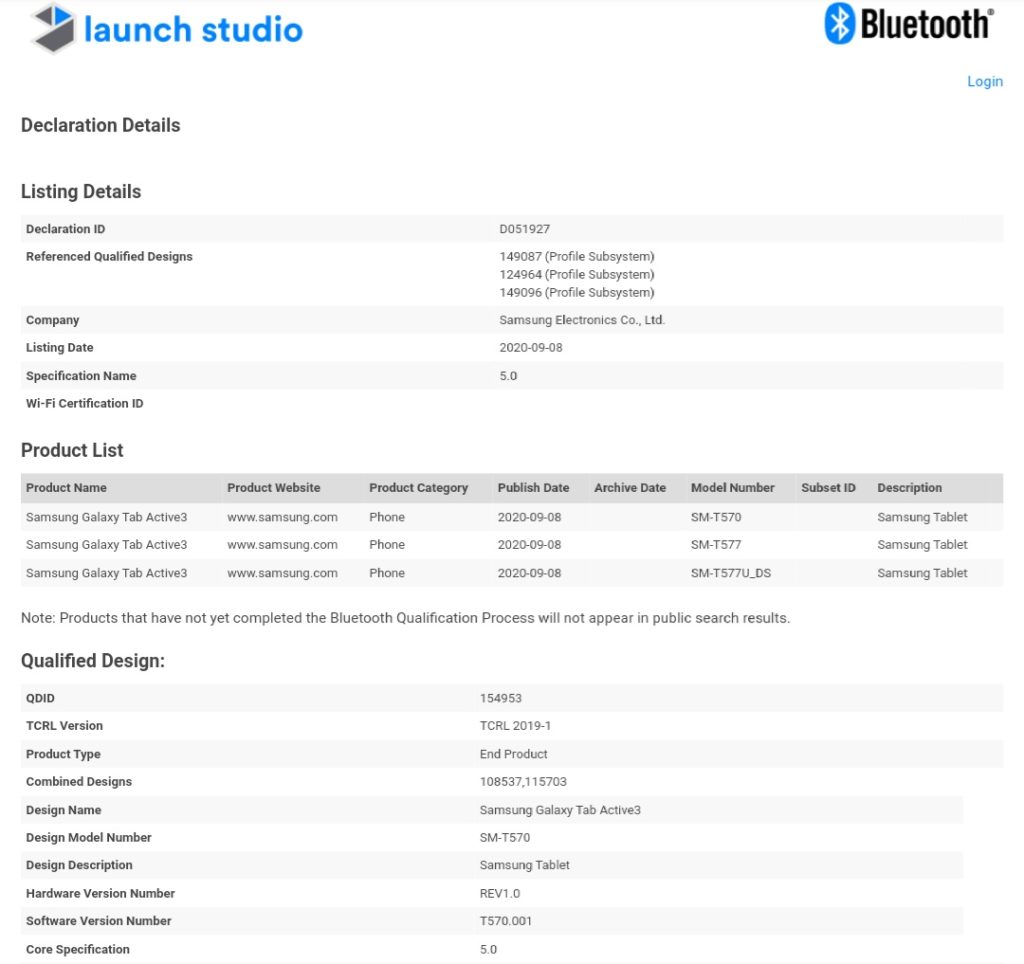Select the TCRL 2019-1 version value
Screen dimensions: 1024x964
pyautogui.click(x=515, y=726)
